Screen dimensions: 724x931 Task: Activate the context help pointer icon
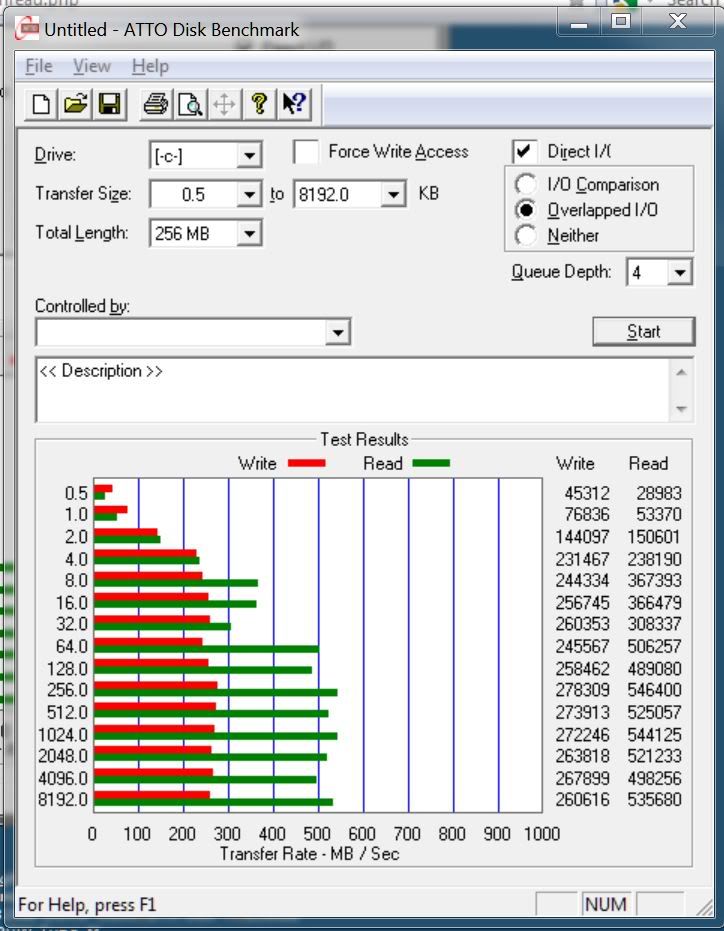294,104
